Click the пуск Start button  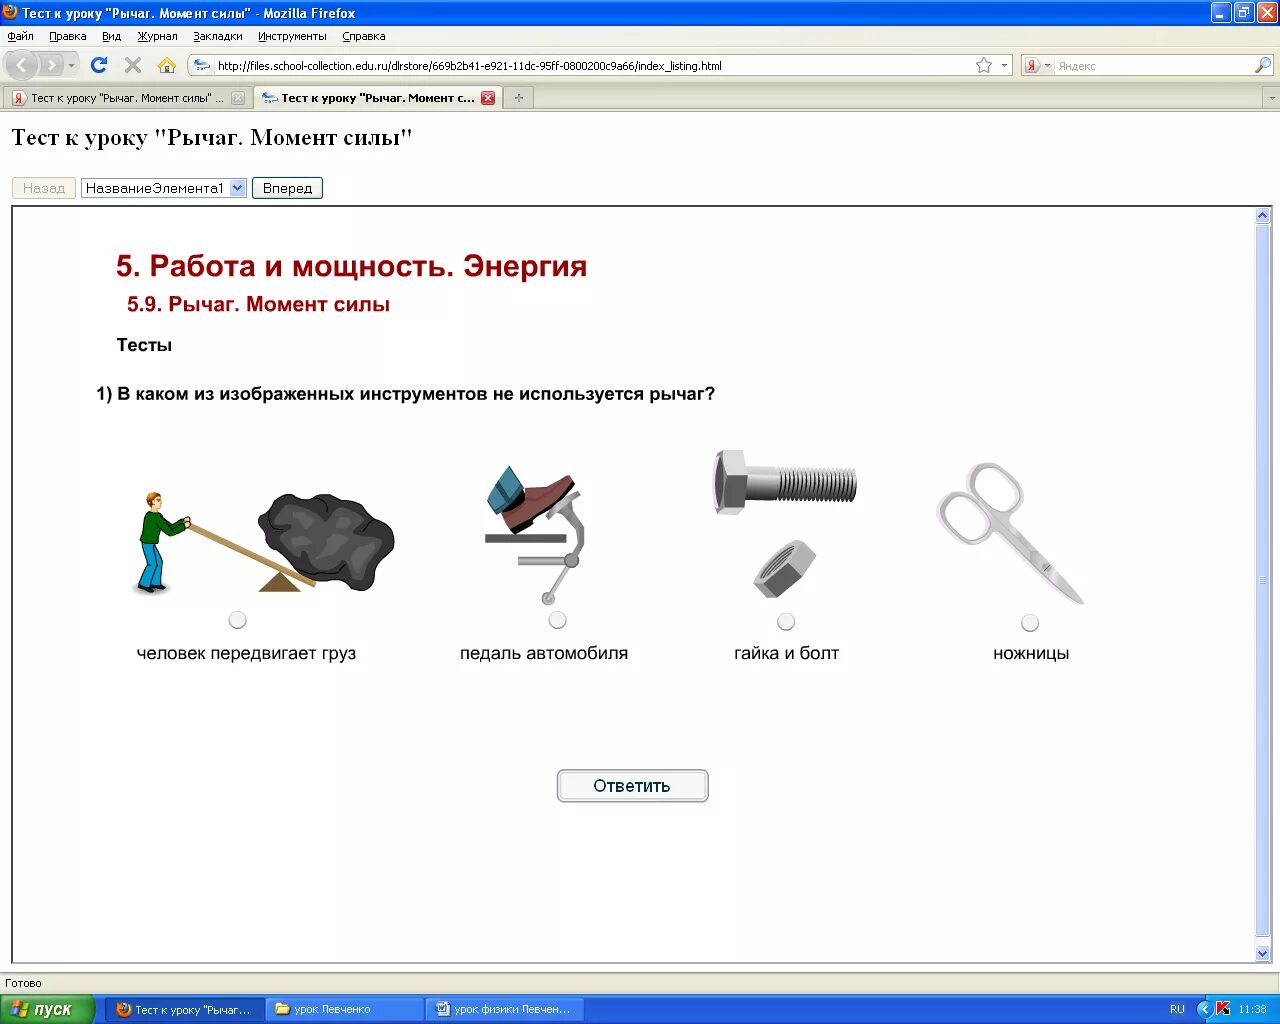pyautogui.click(x=48, y=1009)
